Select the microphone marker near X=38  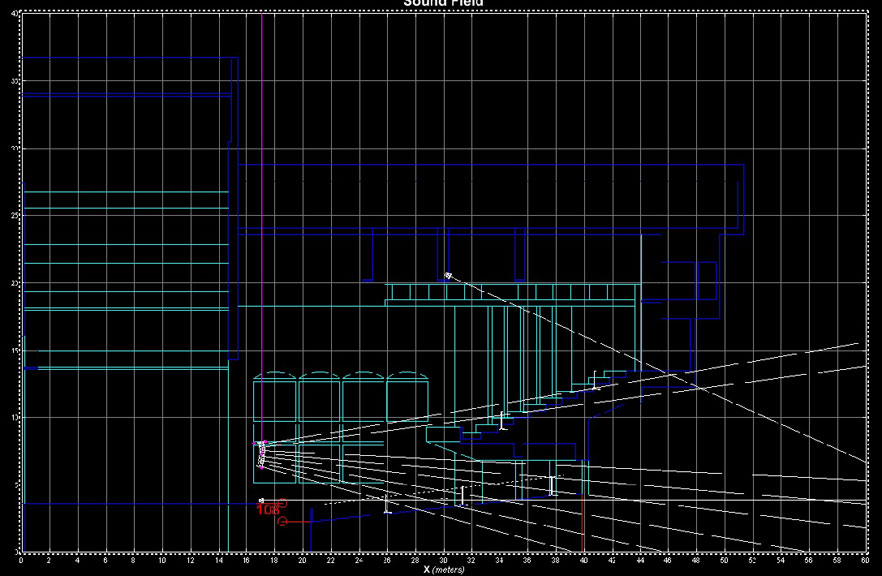click(551, 485)
